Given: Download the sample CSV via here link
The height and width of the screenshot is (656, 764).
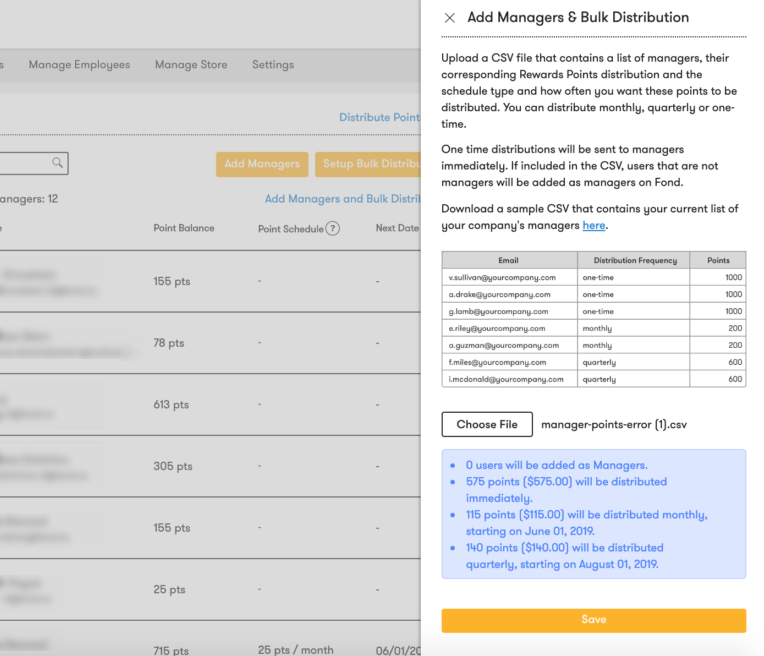Looking at the screenshot, I should click(x=594, y=225).
